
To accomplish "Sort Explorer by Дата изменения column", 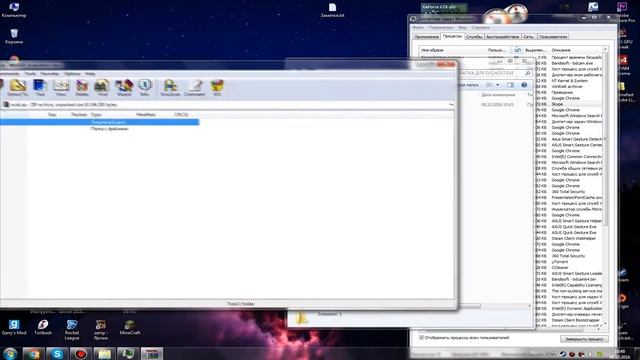I will [498, 95].
